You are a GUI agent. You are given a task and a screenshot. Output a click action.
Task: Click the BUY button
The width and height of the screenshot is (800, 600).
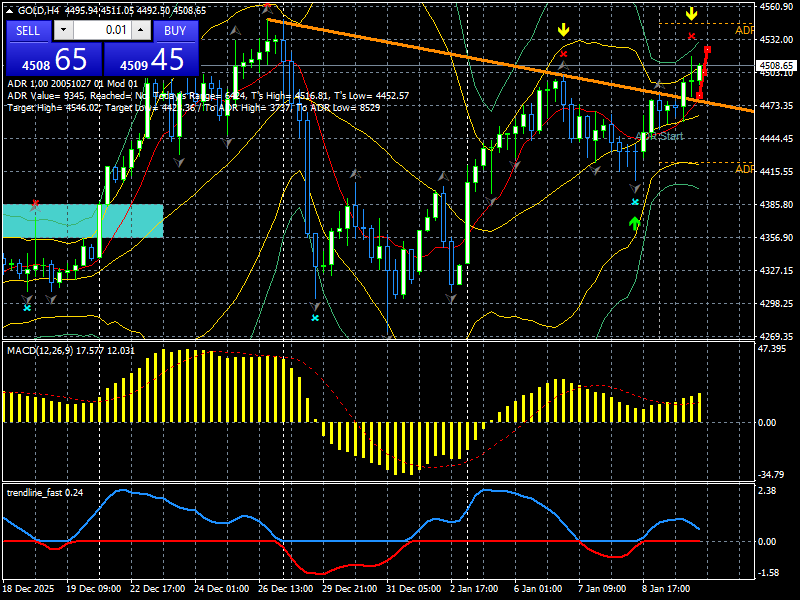click(175, 31)
